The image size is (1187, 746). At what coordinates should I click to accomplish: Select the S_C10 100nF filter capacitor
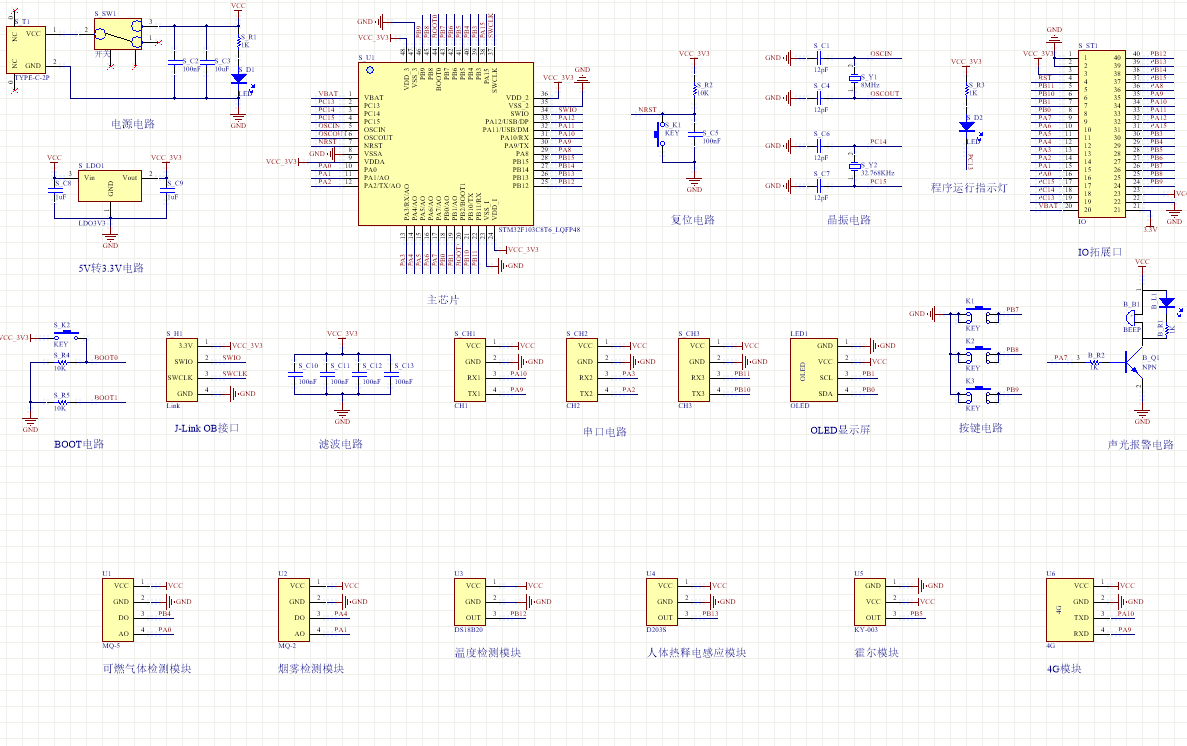[x=294, y=373]
